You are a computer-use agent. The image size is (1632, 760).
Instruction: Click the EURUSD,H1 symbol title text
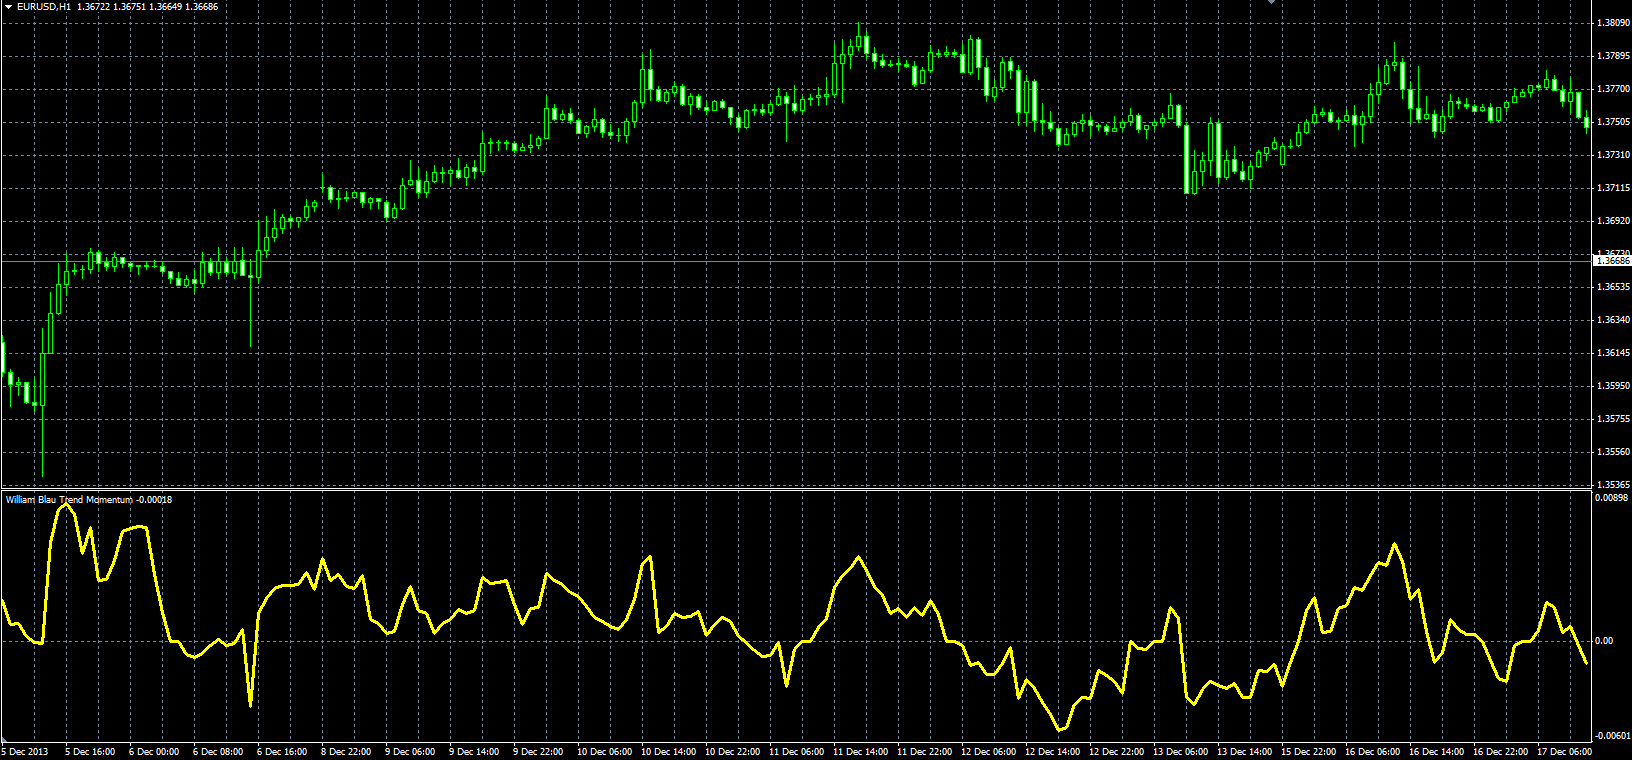(44, 7)
